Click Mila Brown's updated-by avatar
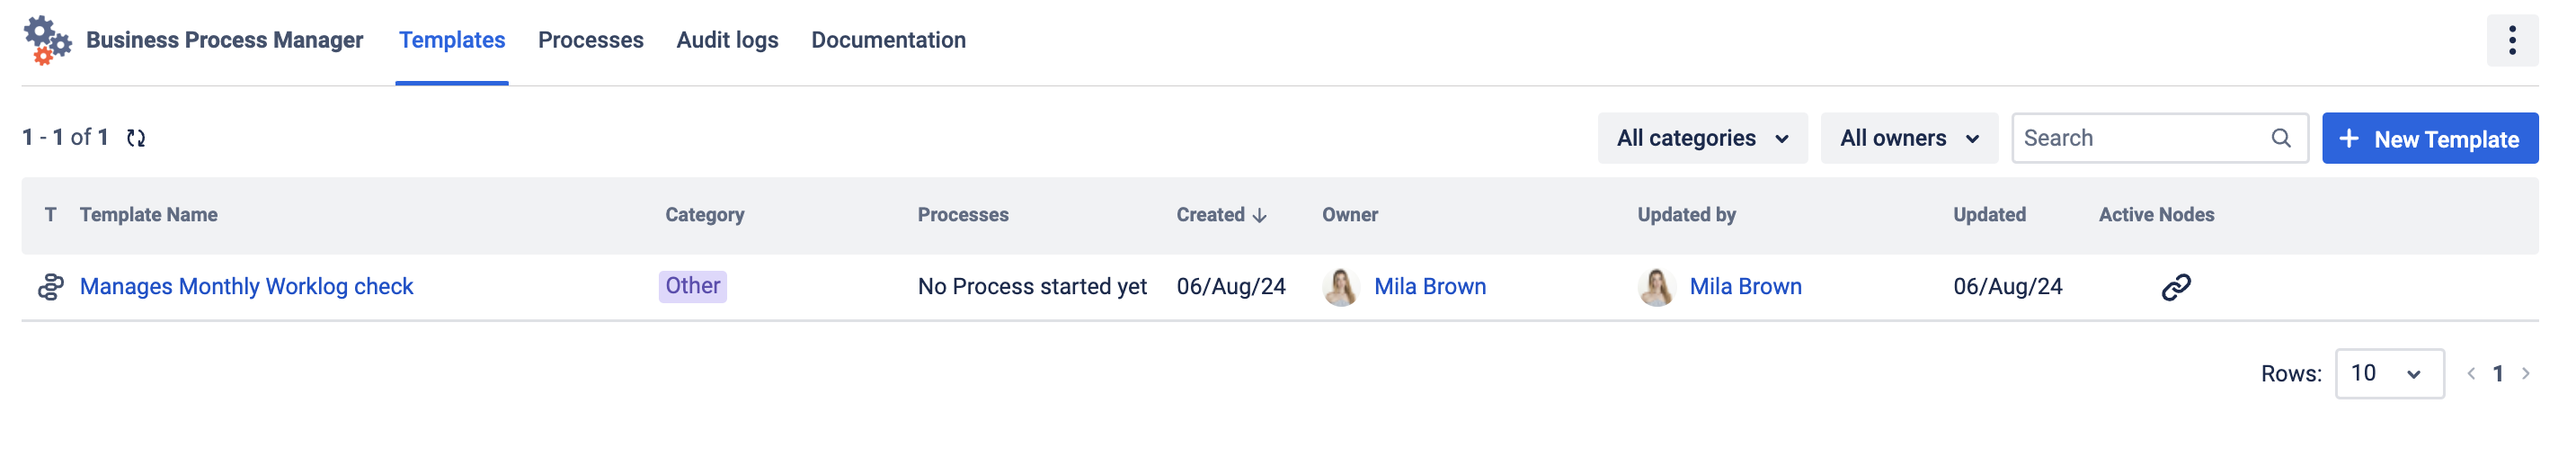 tap(1656, 287)
